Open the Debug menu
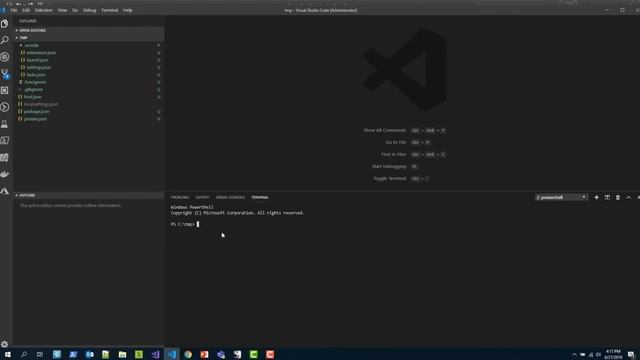This screenshot has height=360, width=640. point(89,10)
